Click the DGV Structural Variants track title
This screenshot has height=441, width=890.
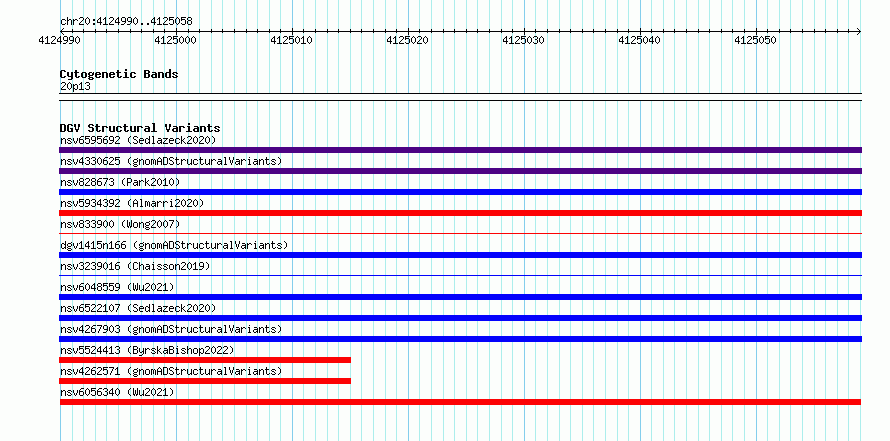pyautogui.click(x=140, y=128)
